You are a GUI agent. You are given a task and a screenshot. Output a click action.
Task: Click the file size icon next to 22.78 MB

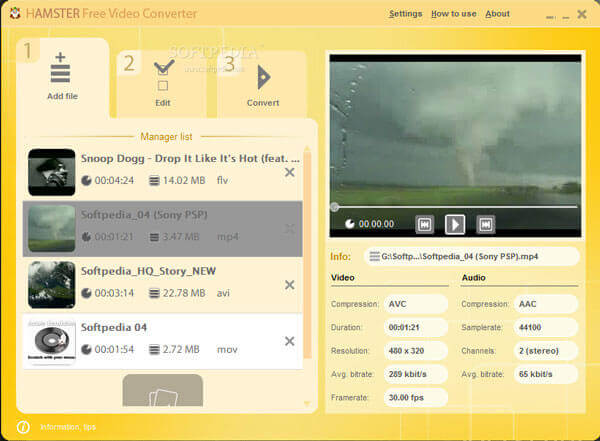pyautogui.click(x=154, y=293)
